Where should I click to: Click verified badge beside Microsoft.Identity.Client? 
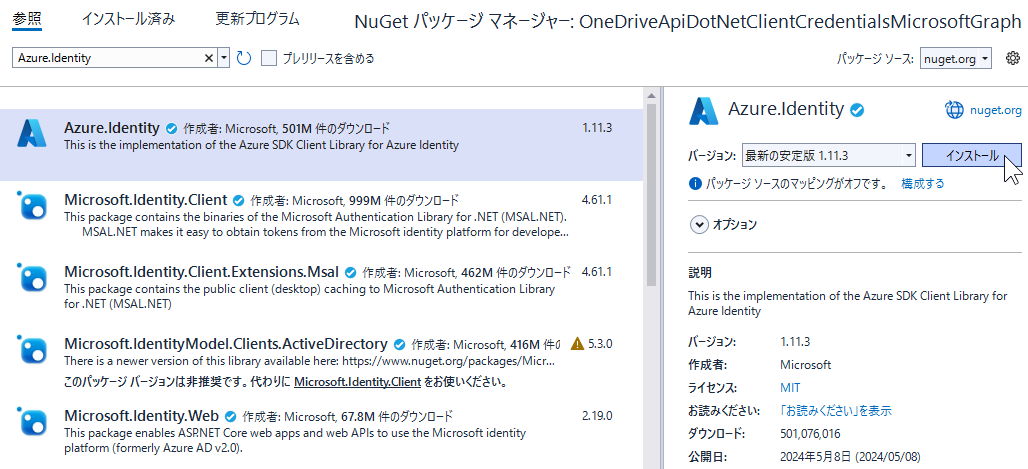239,200
